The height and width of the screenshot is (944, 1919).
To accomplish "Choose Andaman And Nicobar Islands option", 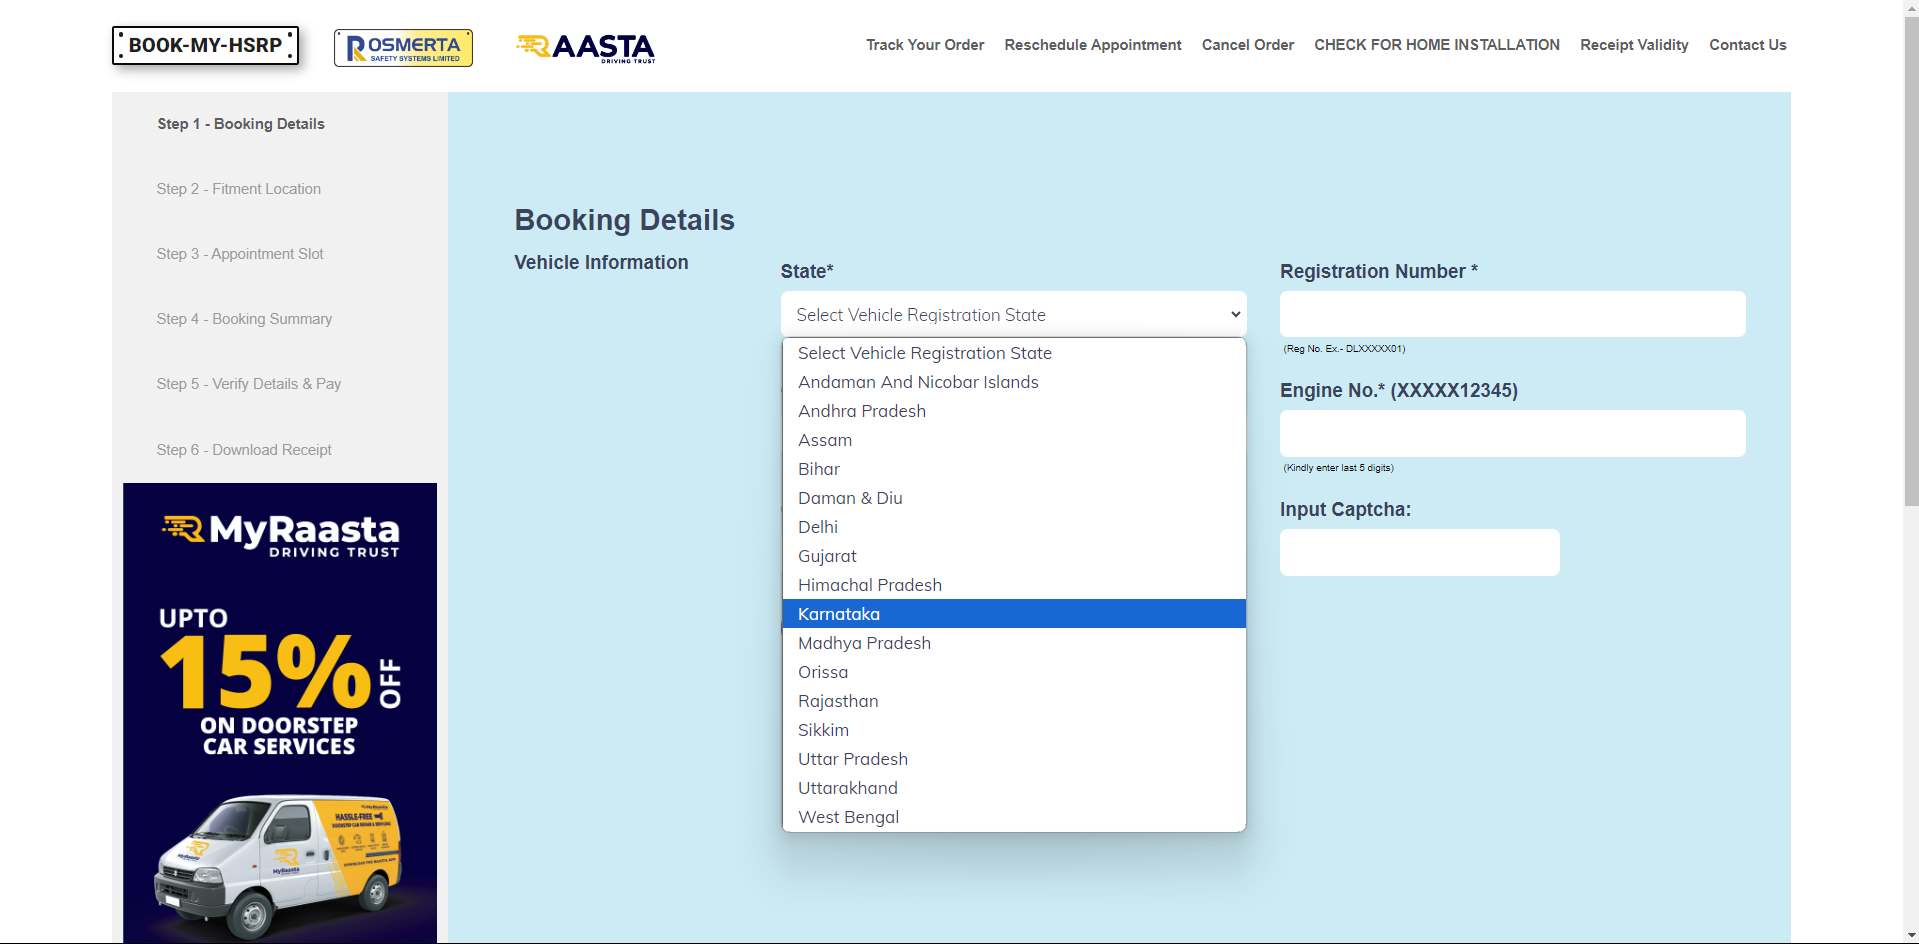I will click(918, 382).
